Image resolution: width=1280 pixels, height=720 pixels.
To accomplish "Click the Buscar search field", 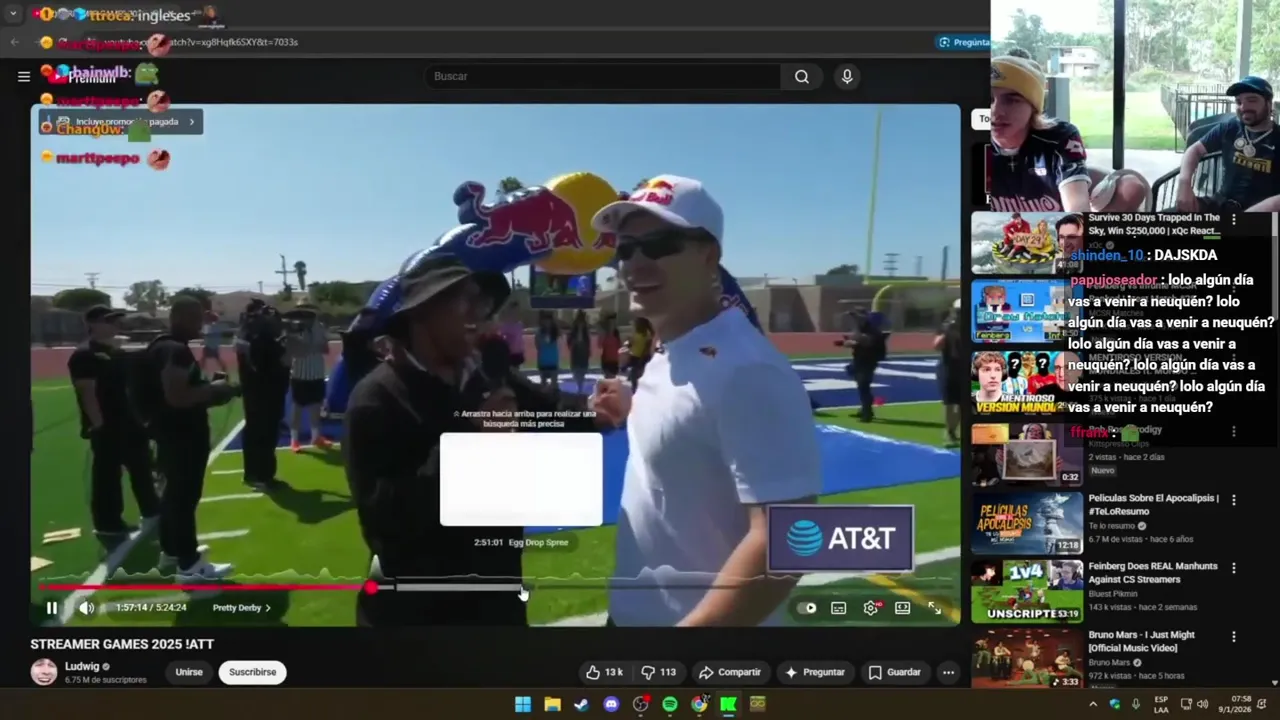I will click(603, 76).
